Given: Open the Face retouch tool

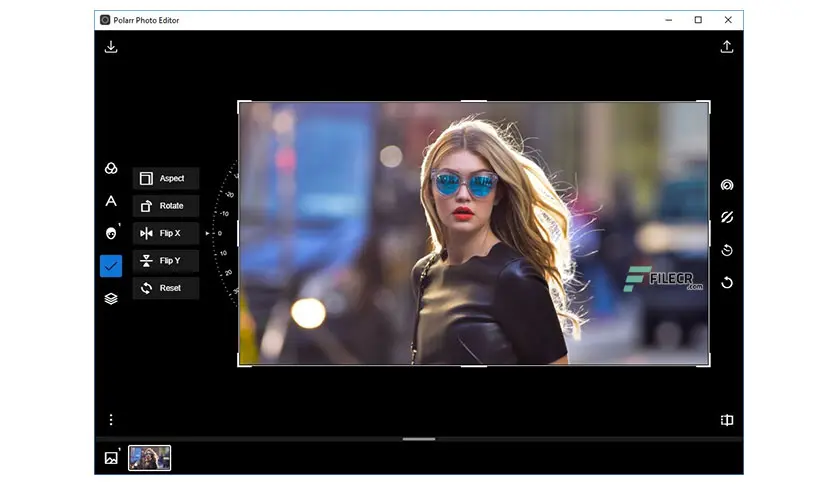Looking at the screenshot, I should click(111, 233).
